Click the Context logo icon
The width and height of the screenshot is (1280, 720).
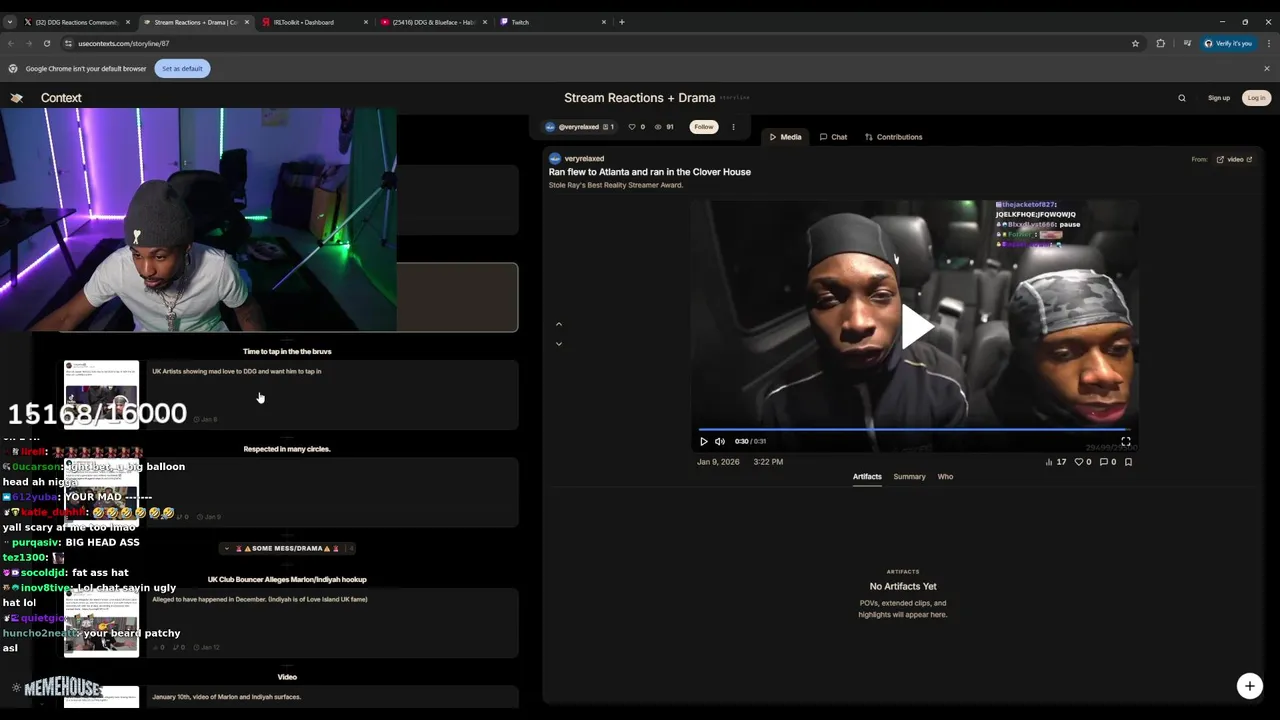[16, 98]
